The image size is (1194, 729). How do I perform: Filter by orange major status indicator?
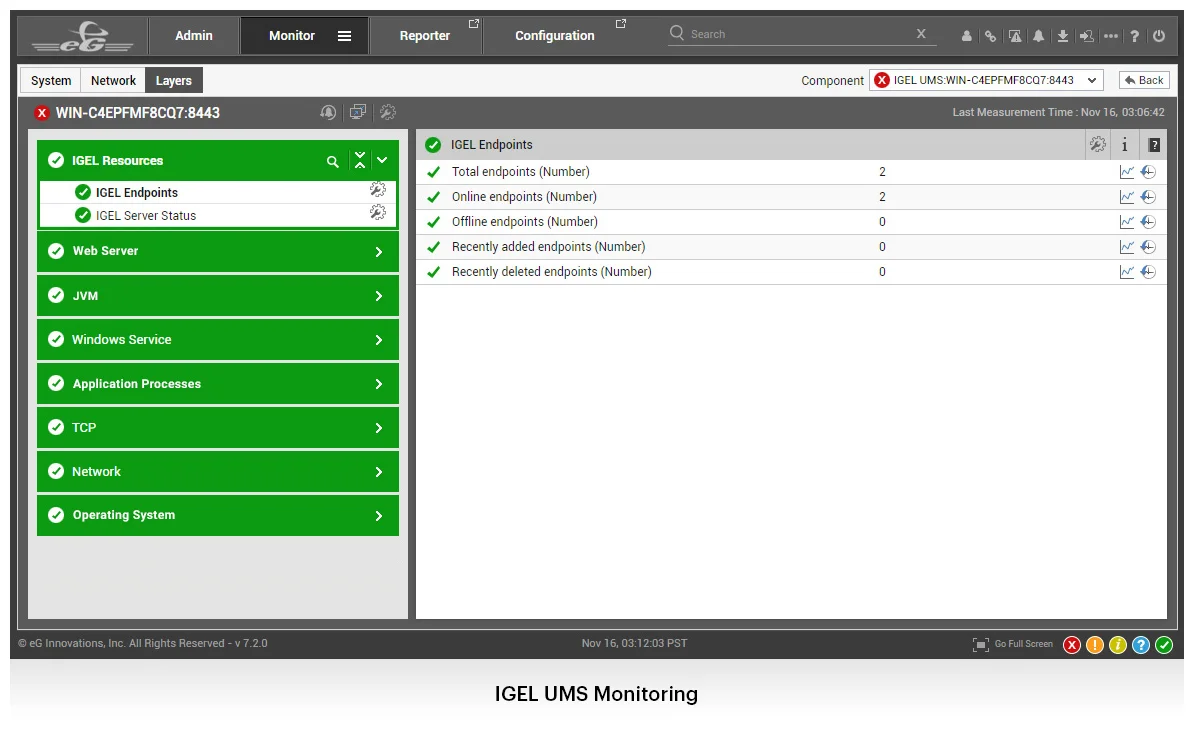[x=1095, y=645]
